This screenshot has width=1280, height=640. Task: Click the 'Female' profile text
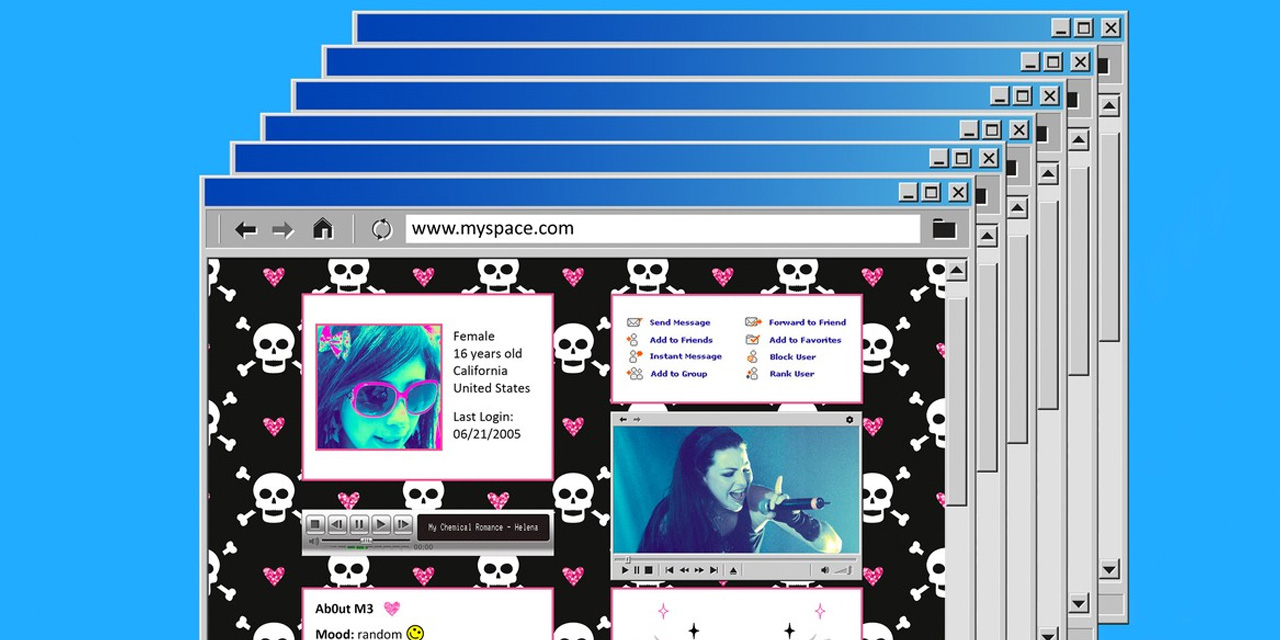(x=474, y=336)
